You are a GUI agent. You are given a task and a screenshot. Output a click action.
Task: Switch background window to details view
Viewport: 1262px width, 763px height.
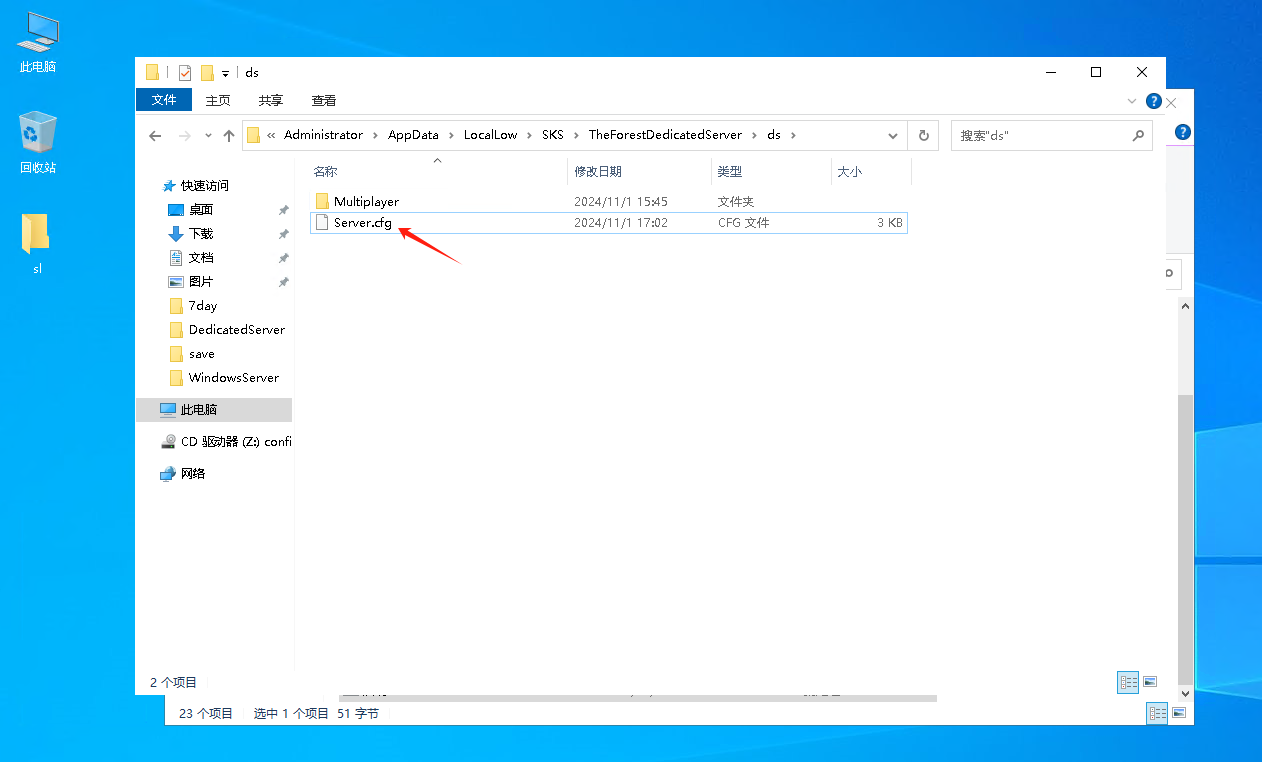click(1157, 713)
